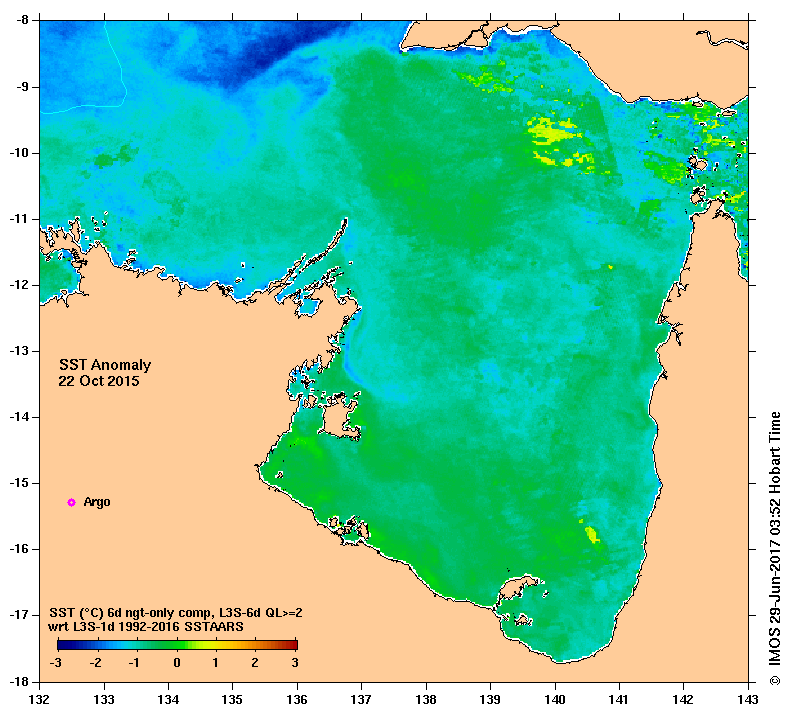This screenshot has width=791, height=716.
Task: Click longitude axis label '134'
Action: tap(168, 699)
